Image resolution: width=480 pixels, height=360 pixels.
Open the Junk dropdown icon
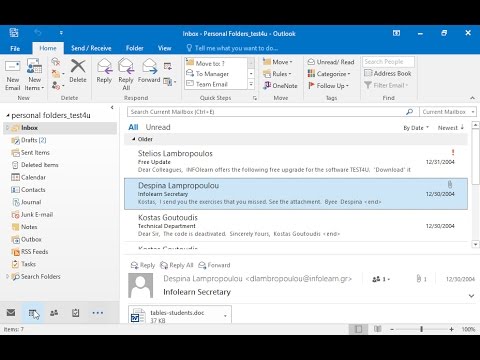(x=57, y=86)
